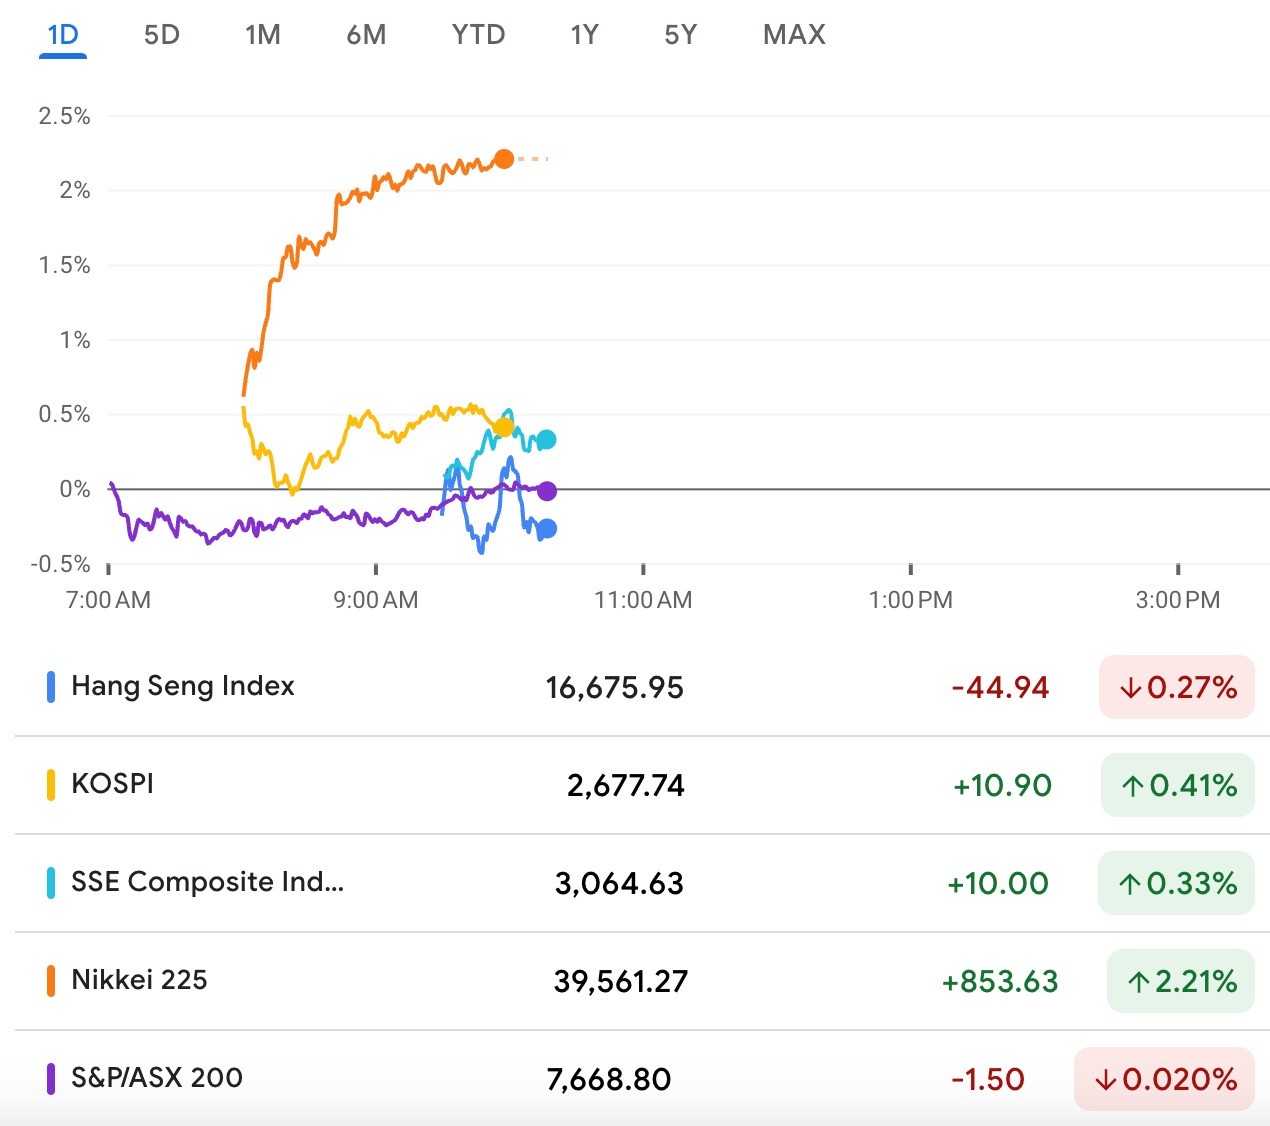The height and width of the screenshot is (1126, 1270).
Task: Select the 1M time range tab
Action: coord(263,35)
